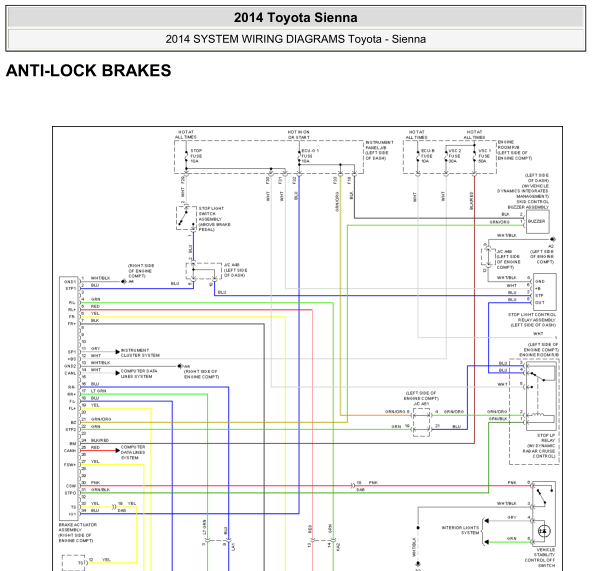Click the '2014 Toyota Sienna' title heading
Image resolution: width=602 pixels, height=571 pixels.
point(295,18)
